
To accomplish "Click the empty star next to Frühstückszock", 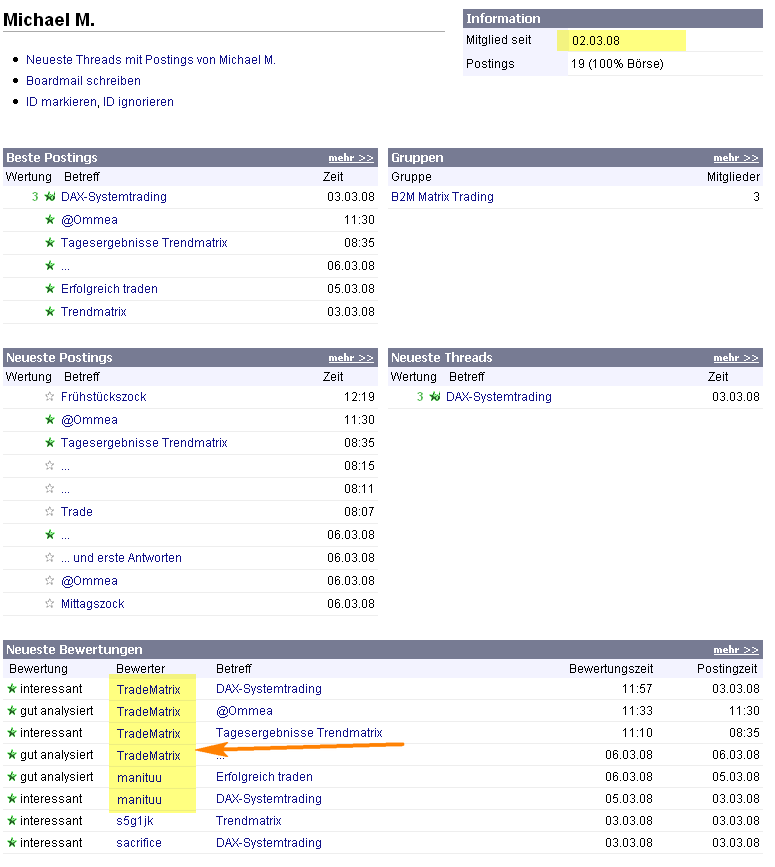I will click(x=48, y=397).
